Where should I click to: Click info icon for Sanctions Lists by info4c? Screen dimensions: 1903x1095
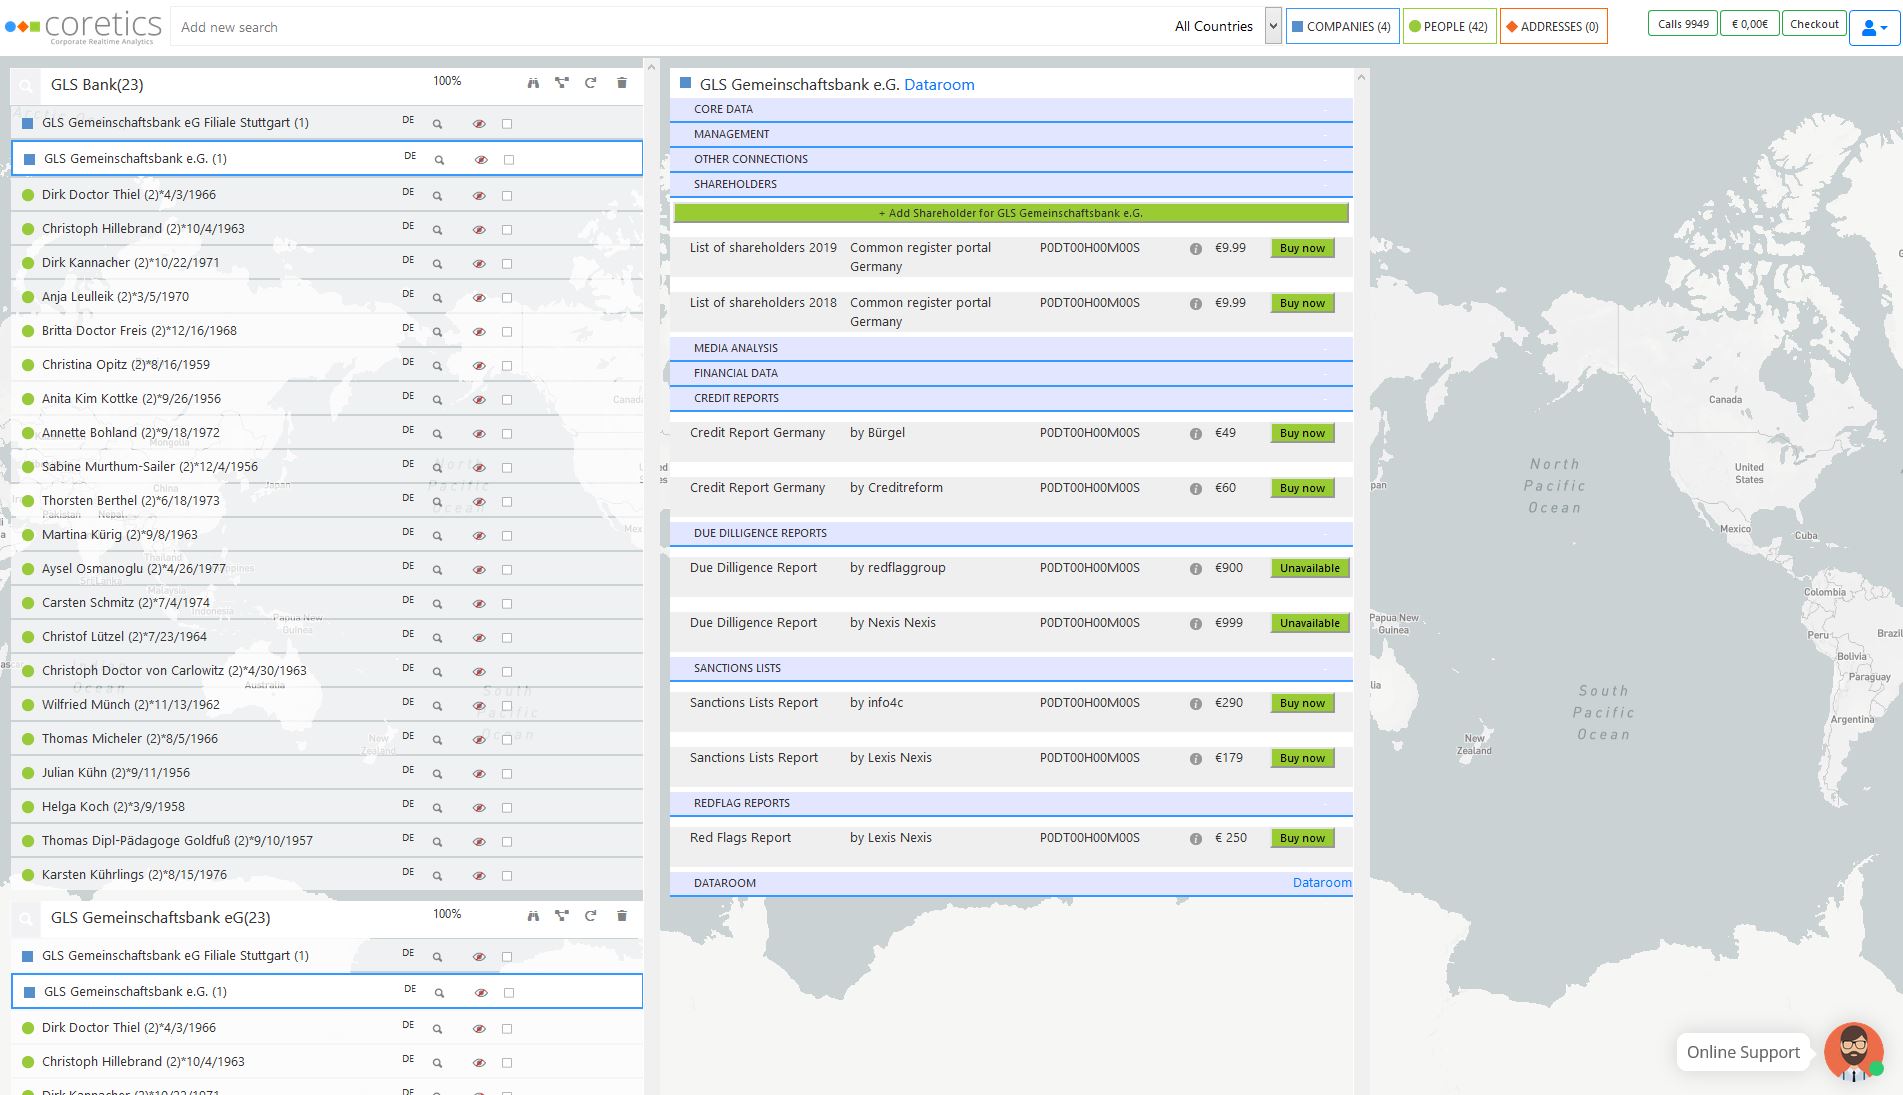pyautogui.click(x=1195, y=704)
